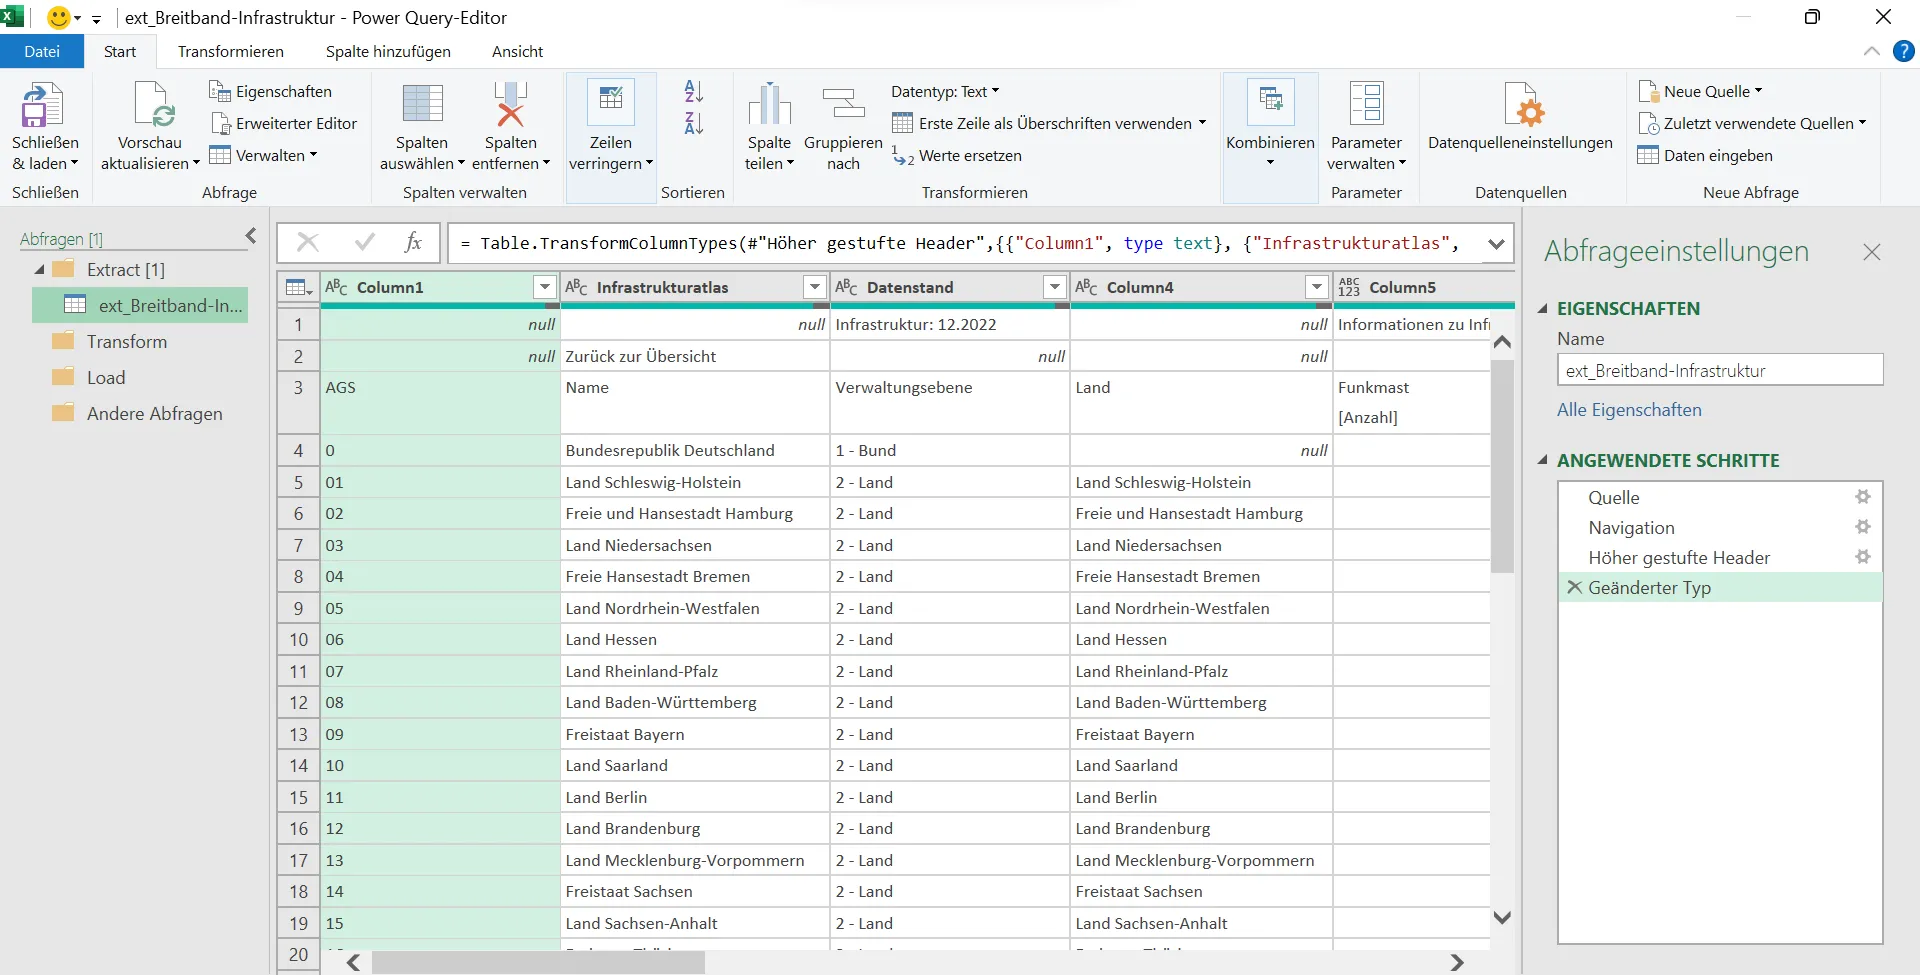Click Parameter verwalten icon
This screenshot has width=1920, height=975.
1366,105
